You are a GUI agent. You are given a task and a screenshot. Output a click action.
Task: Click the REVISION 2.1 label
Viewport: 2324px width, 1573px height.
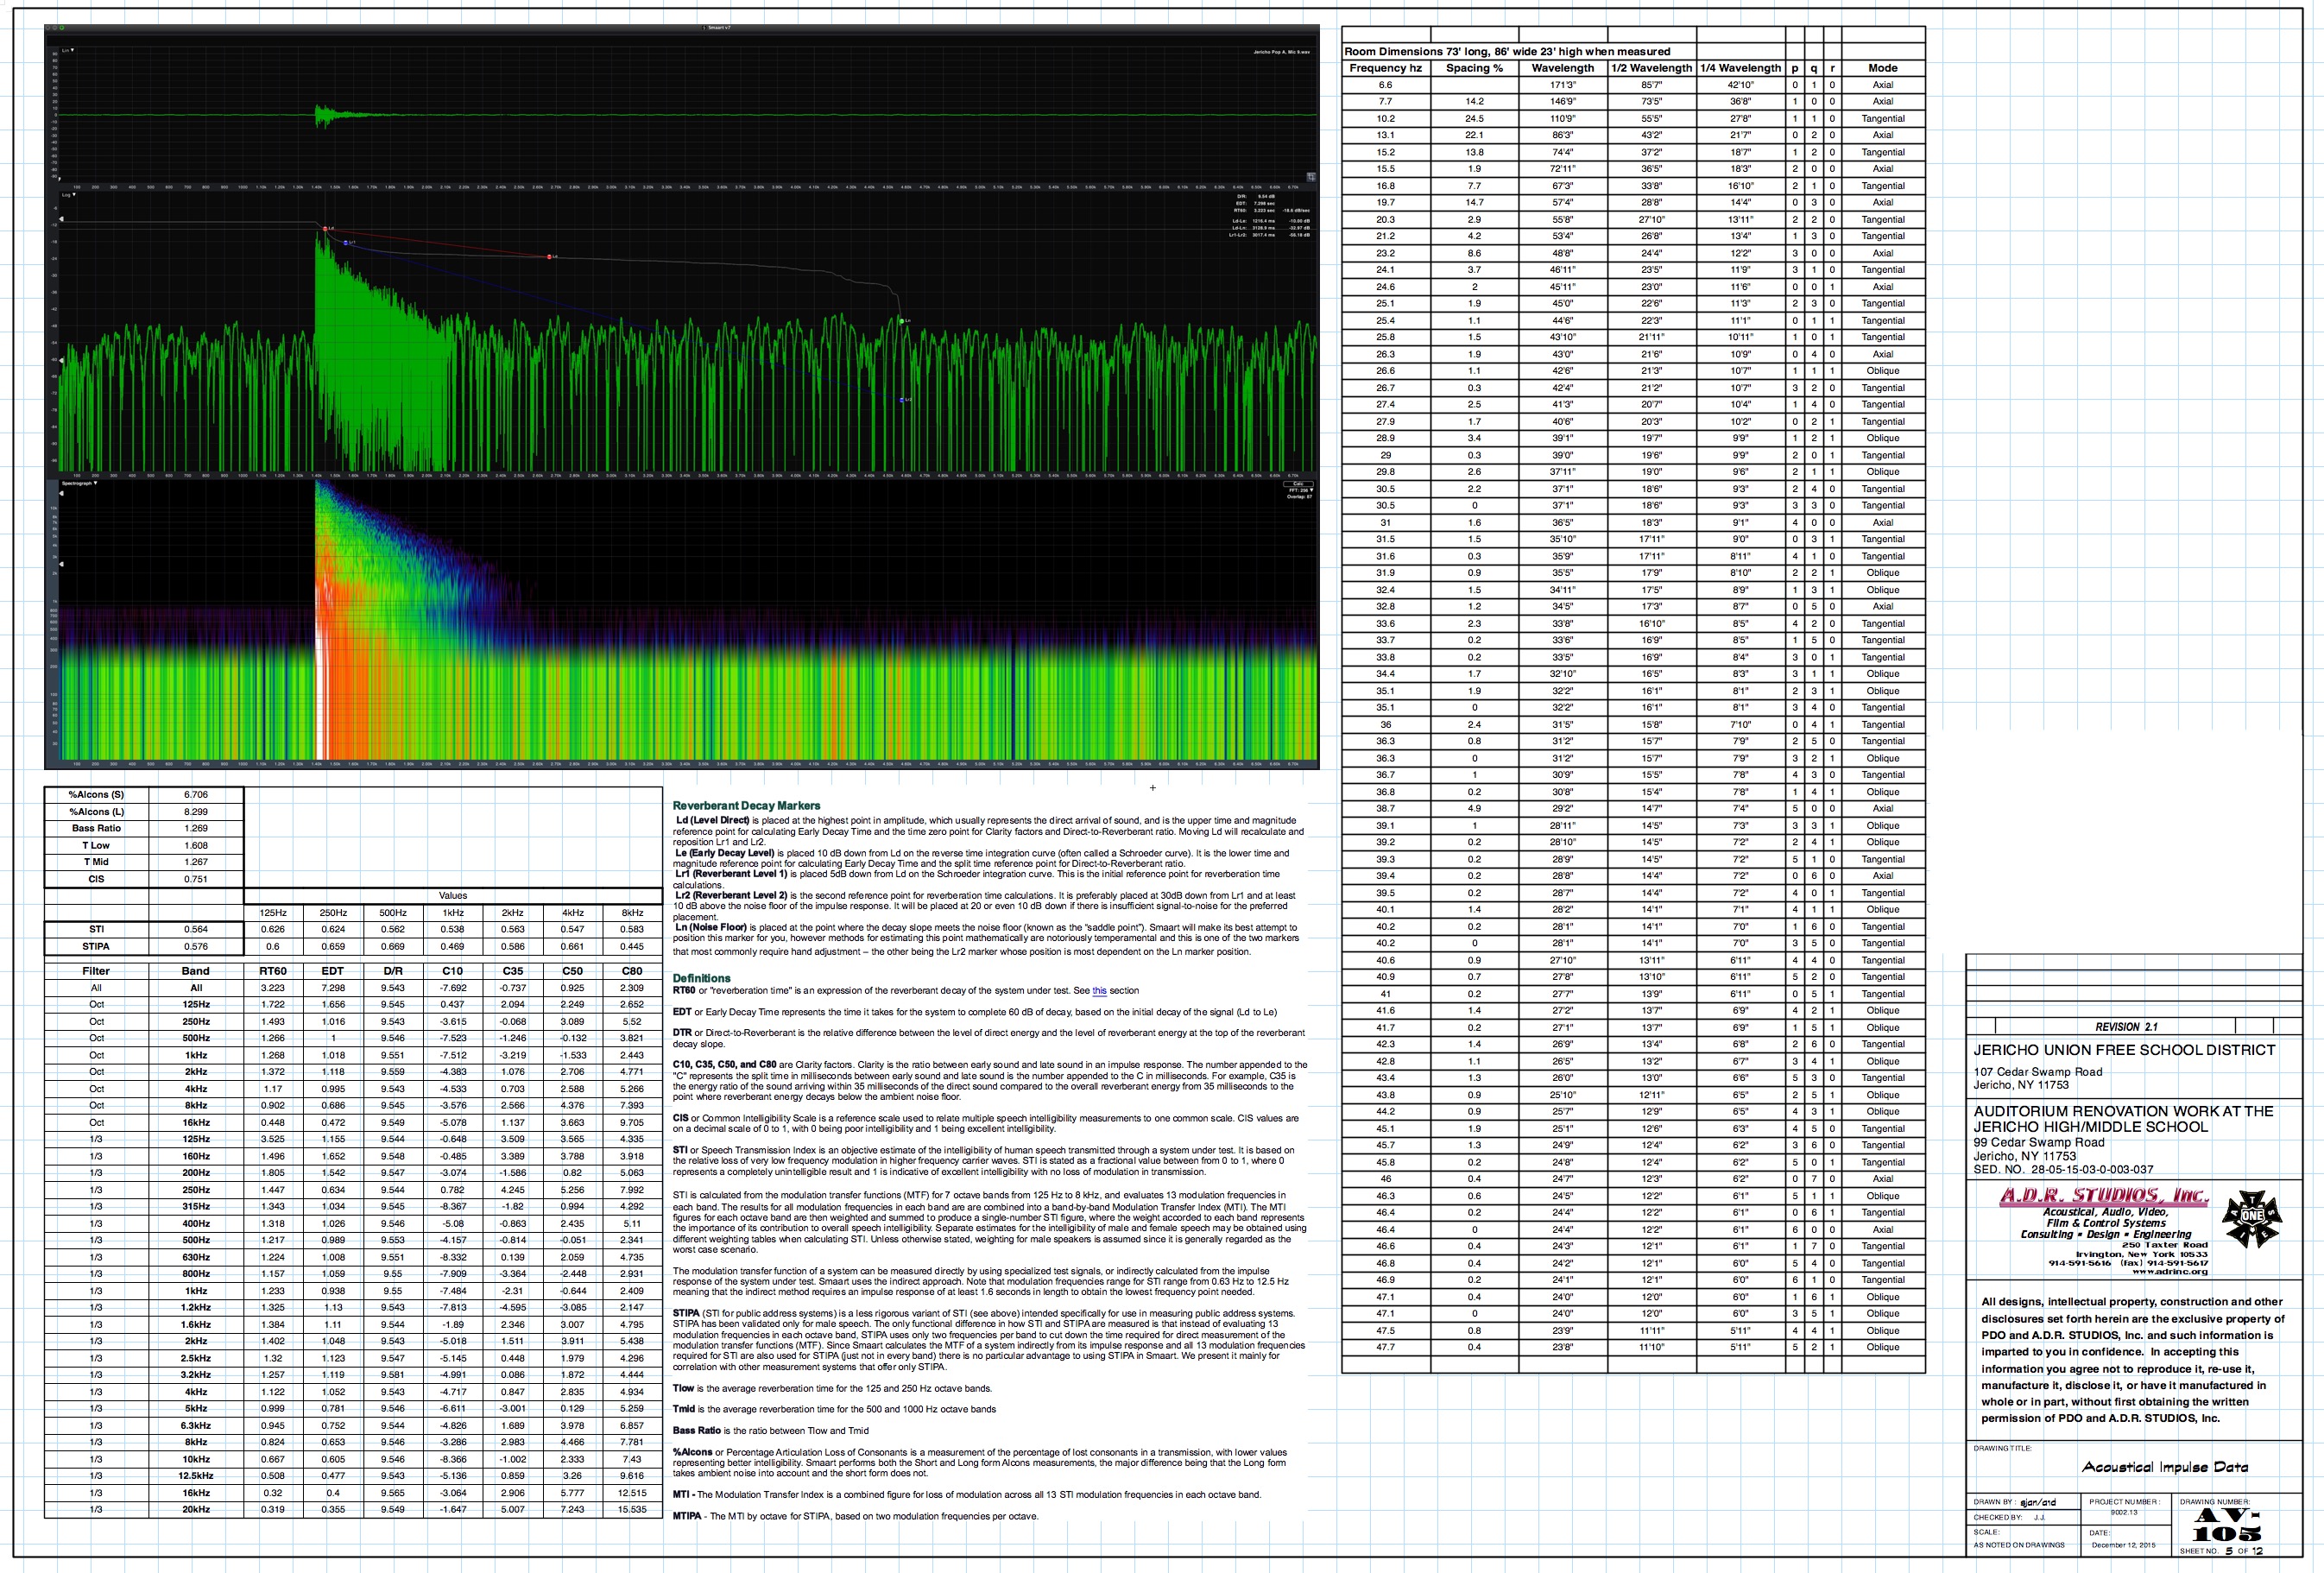pyautogui.click(x=2126, y=1027)
